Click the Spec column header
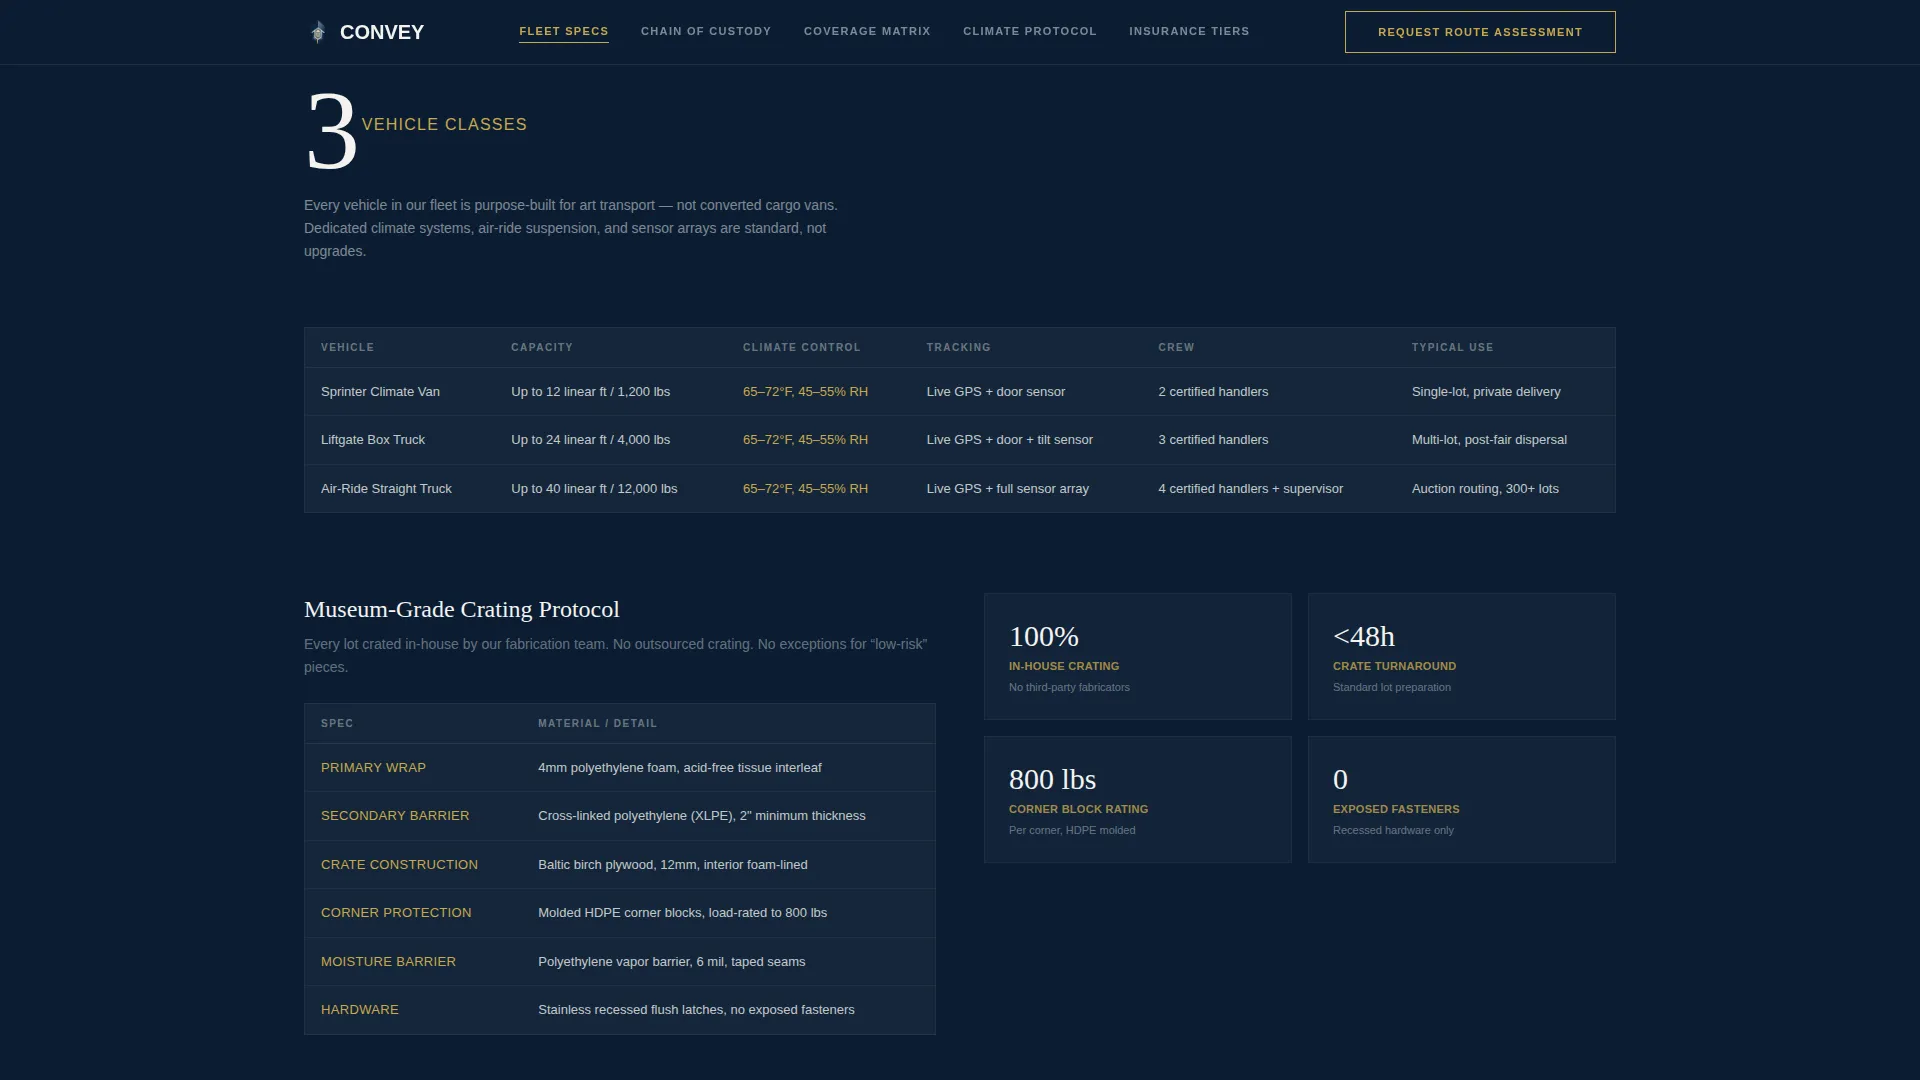The height and width of the screenshot is (1080, 1920). [x=337, y=723]
